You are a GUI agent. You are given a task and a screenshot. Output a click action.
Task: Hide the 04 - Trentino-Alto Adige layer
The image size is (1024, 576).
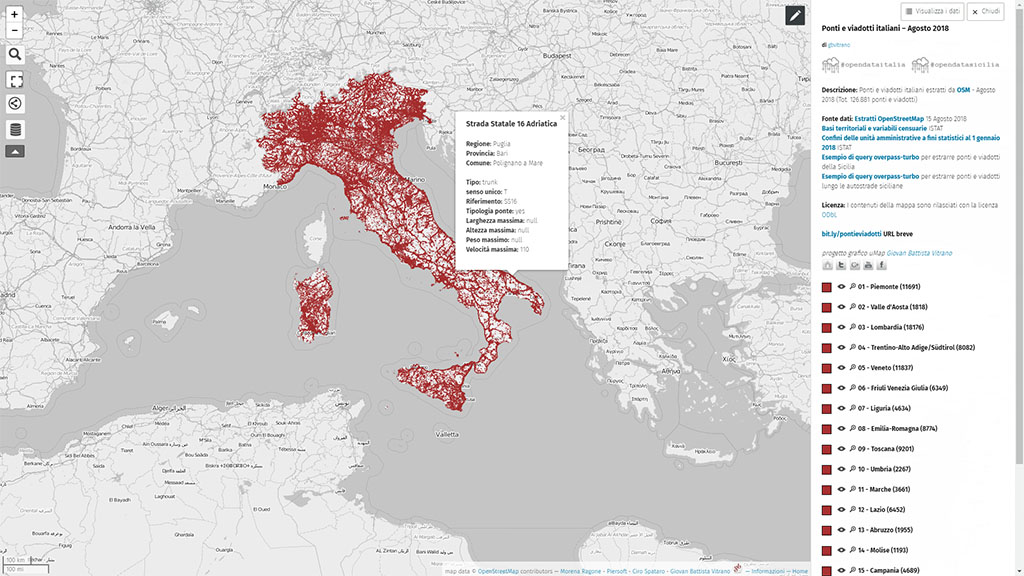(841, 347)
